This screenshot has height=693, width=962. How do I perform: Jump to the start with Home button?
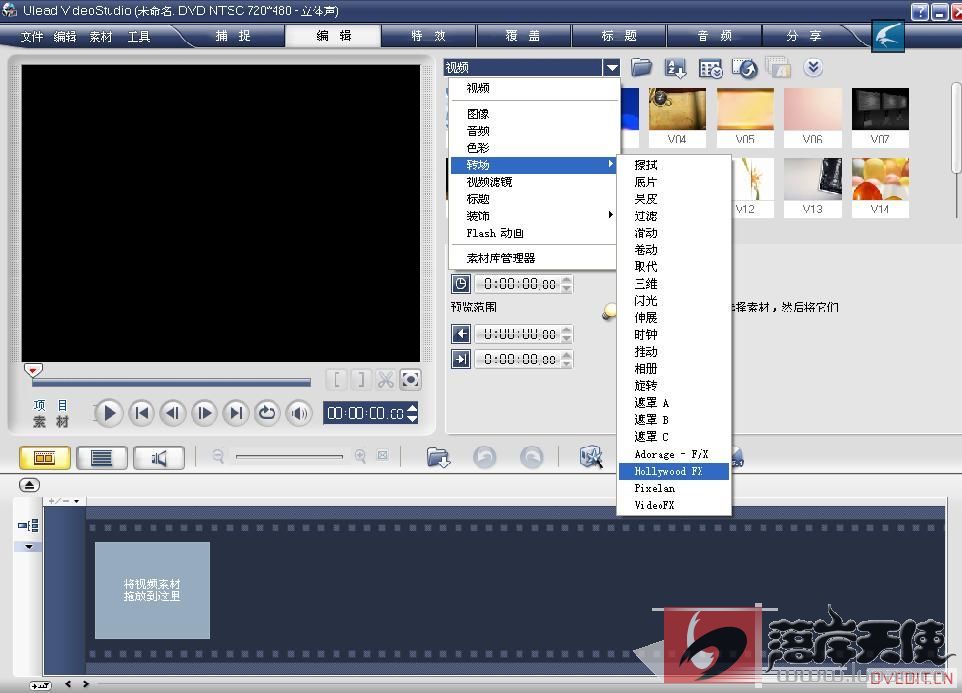click(141, 413)
